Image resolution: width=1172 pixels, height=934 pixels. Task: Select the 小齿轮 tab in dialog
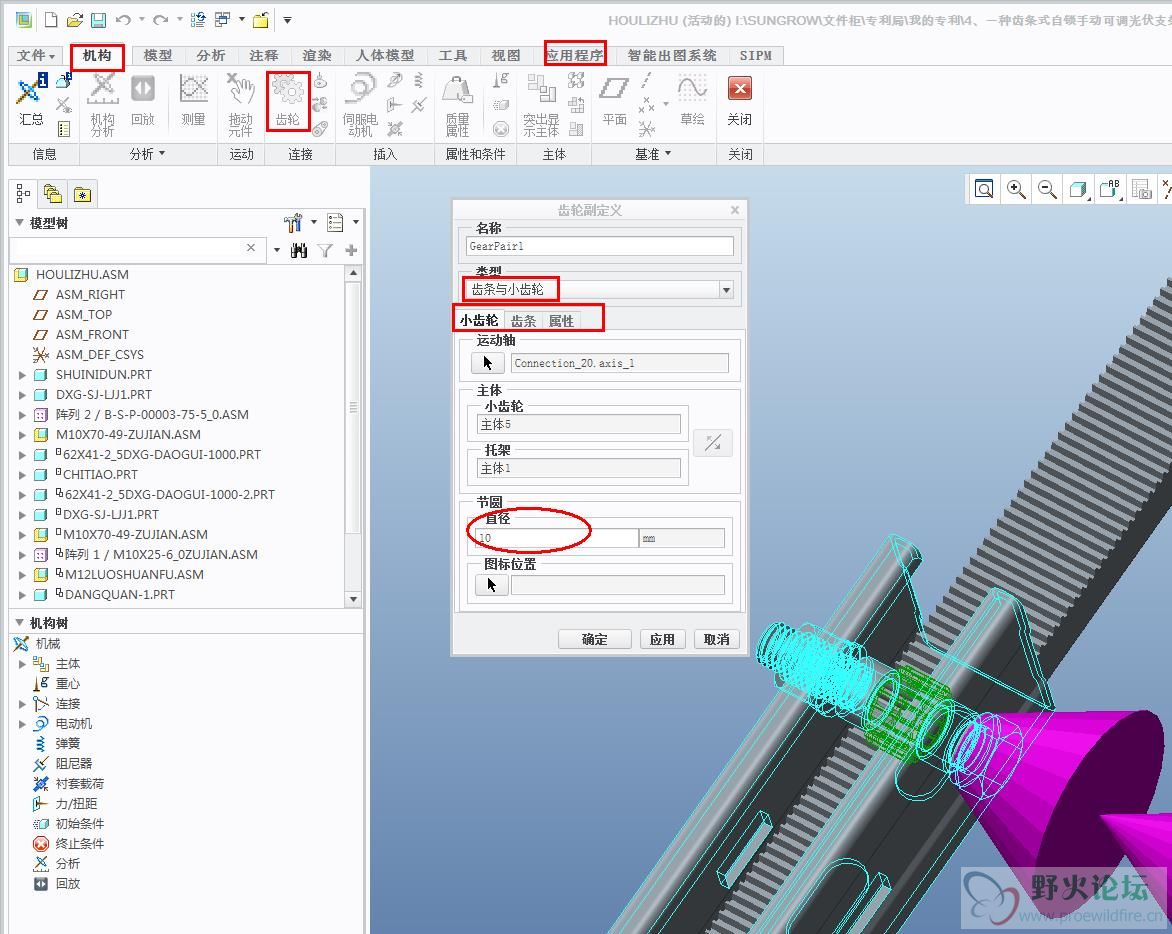pos(478,320)
